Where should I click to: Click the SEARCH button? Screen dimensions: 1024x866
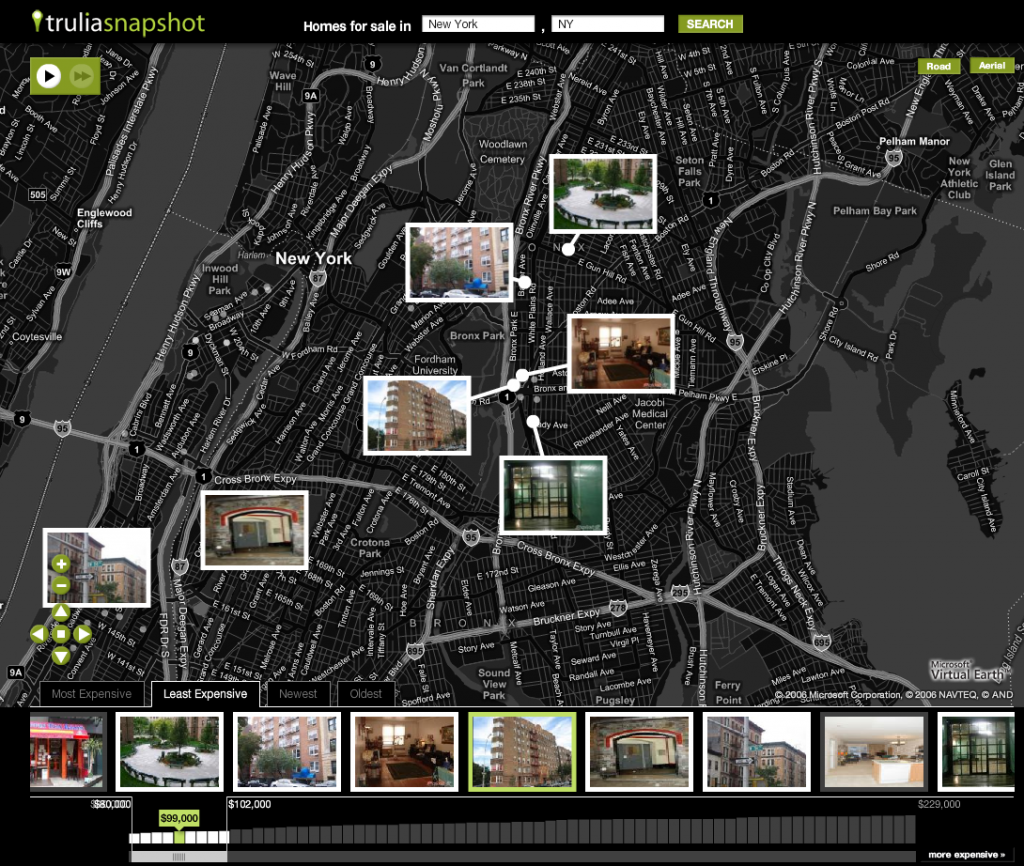710,24
